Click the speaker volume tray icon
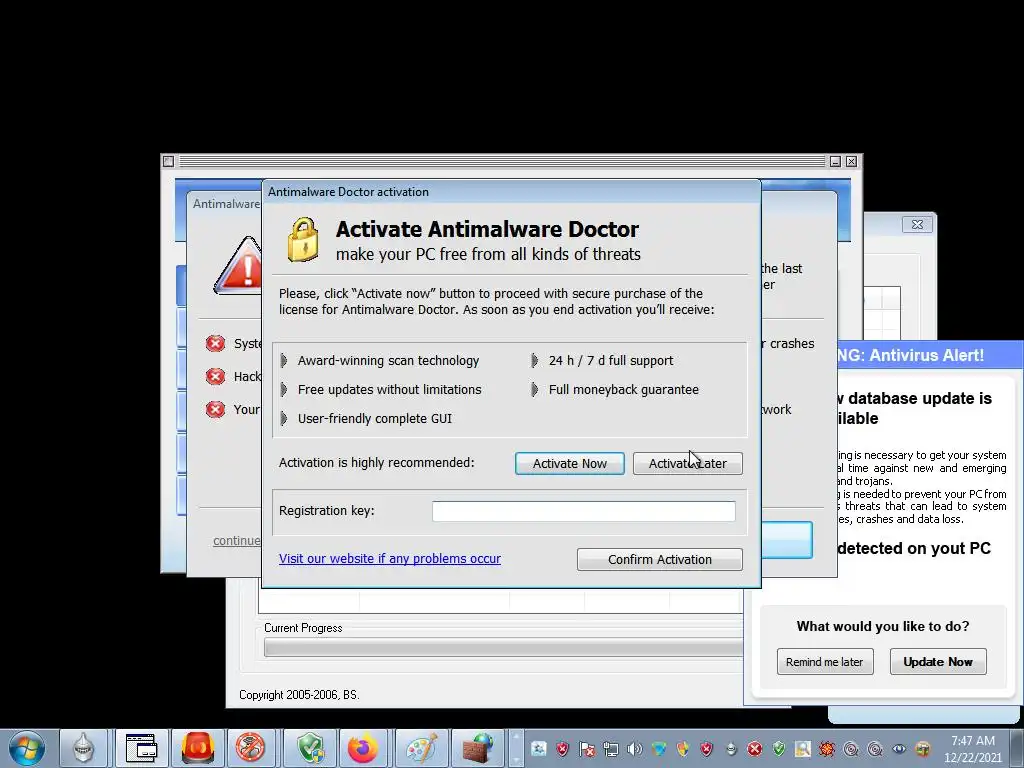This screenshot has height=768, width=1024. (x=634, y=749)
